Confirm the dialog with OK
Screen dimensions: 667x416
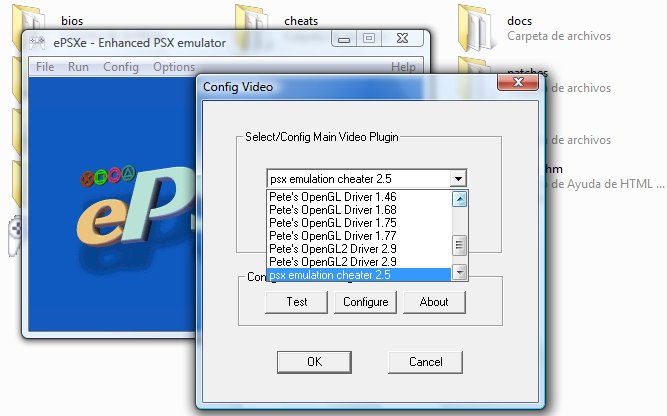(314, 361)
